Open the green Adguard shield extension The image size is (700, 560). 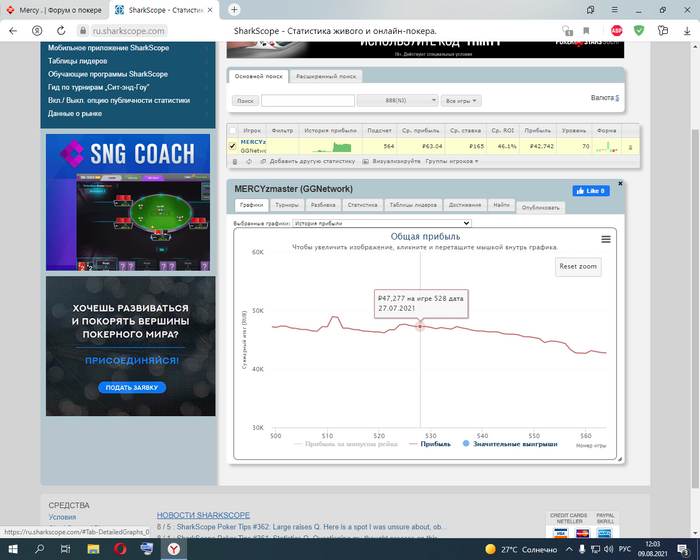(x=639, y=31)
